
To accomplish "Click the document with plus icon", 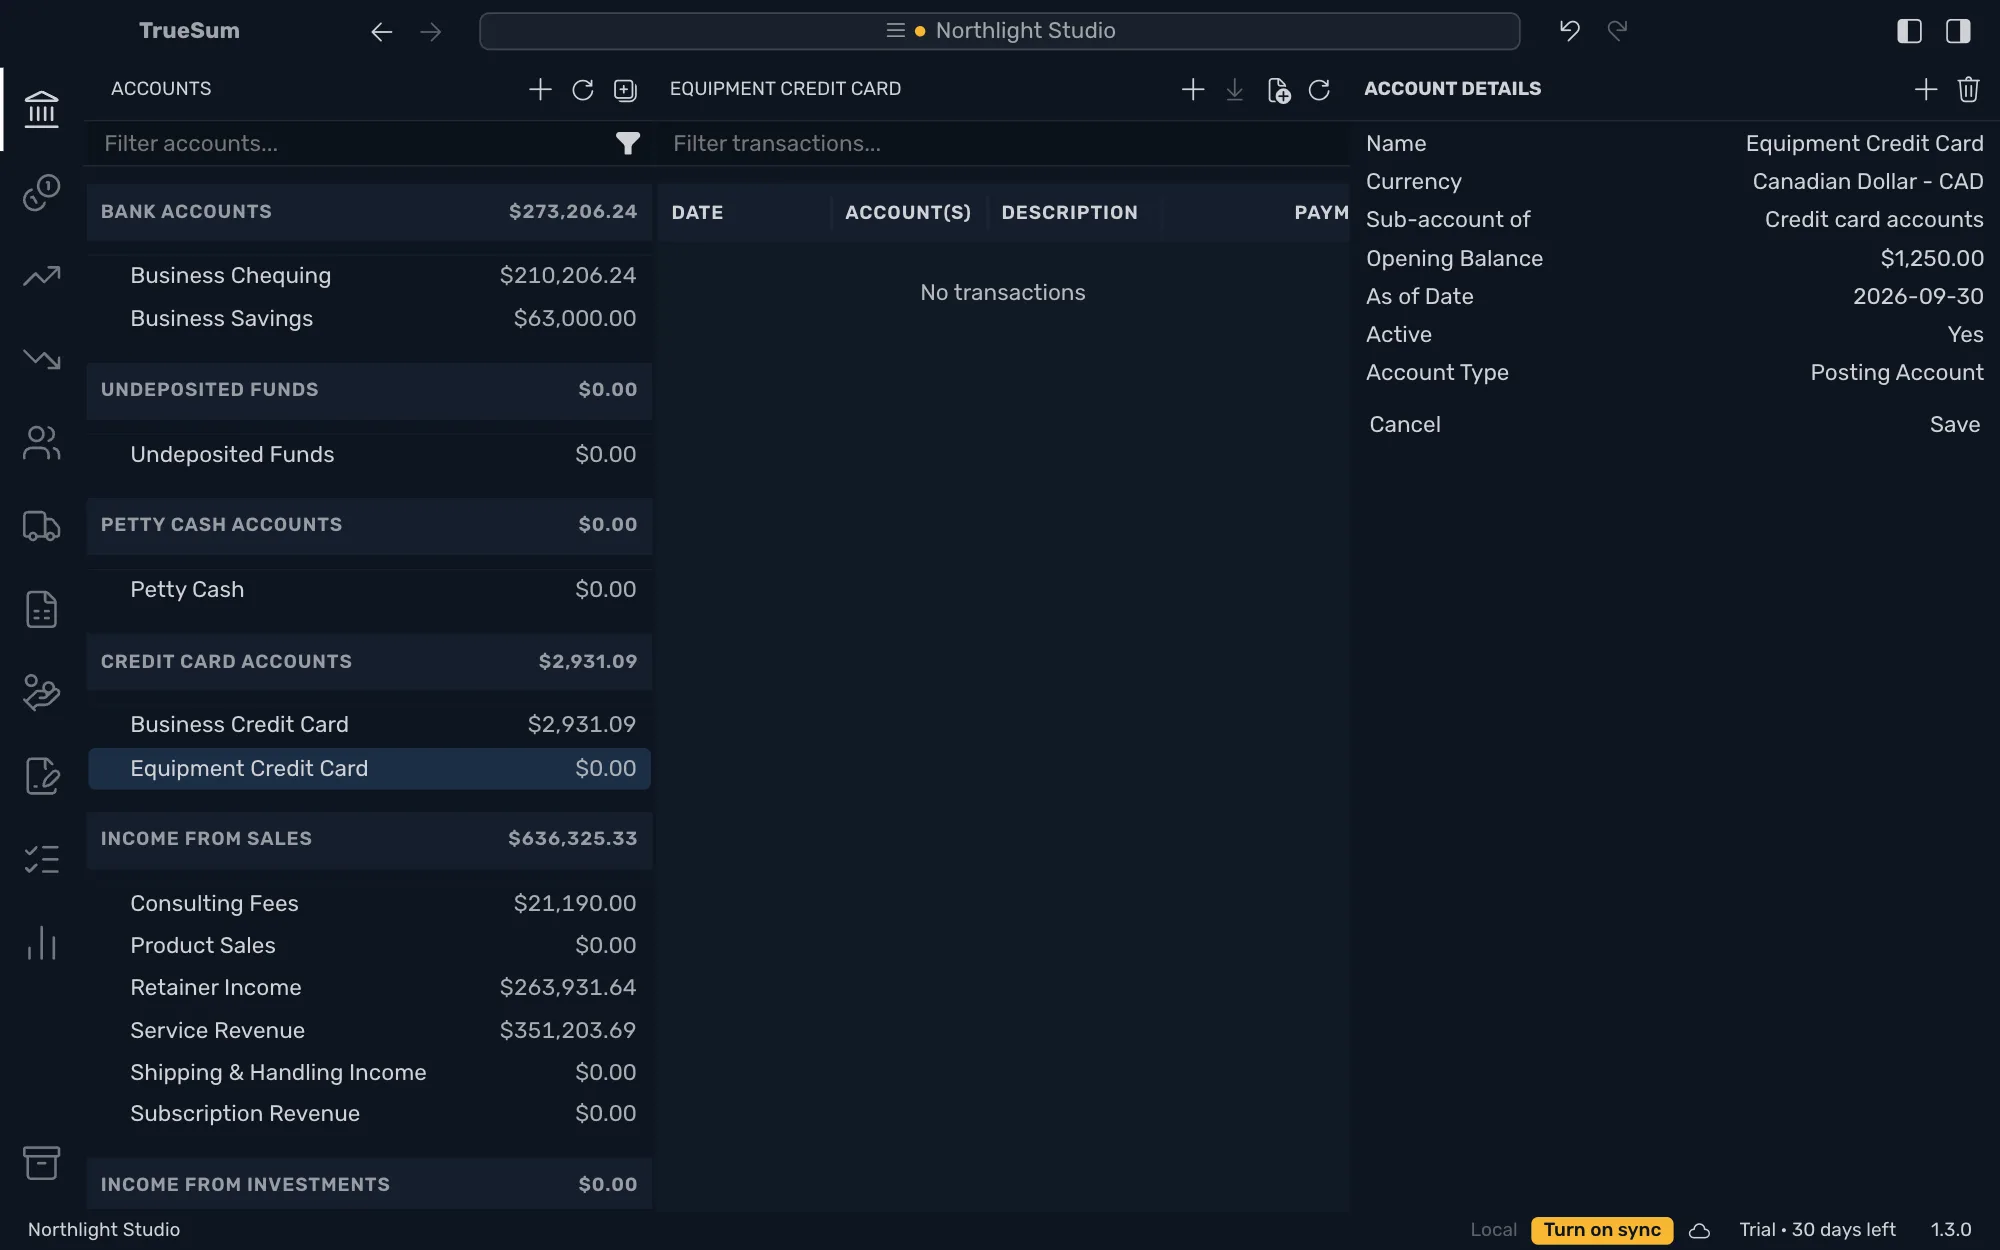I will (x=1278, y=90).
